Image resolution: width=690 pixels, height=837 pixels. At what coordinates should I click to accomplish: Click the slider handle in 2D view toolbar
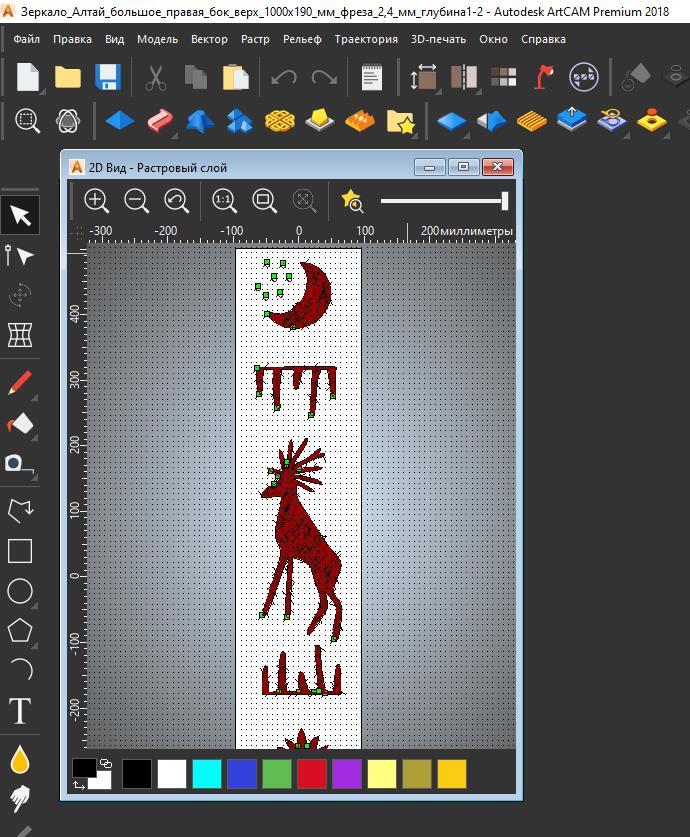(x=505, y=201)
